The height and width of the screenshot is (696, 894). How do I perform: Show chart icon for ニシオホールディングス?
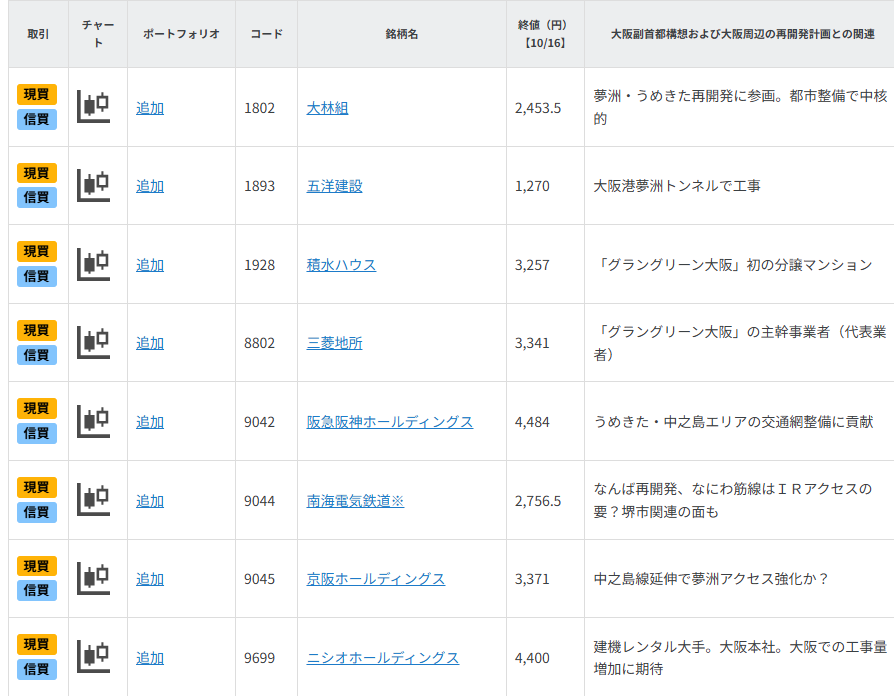94,657
